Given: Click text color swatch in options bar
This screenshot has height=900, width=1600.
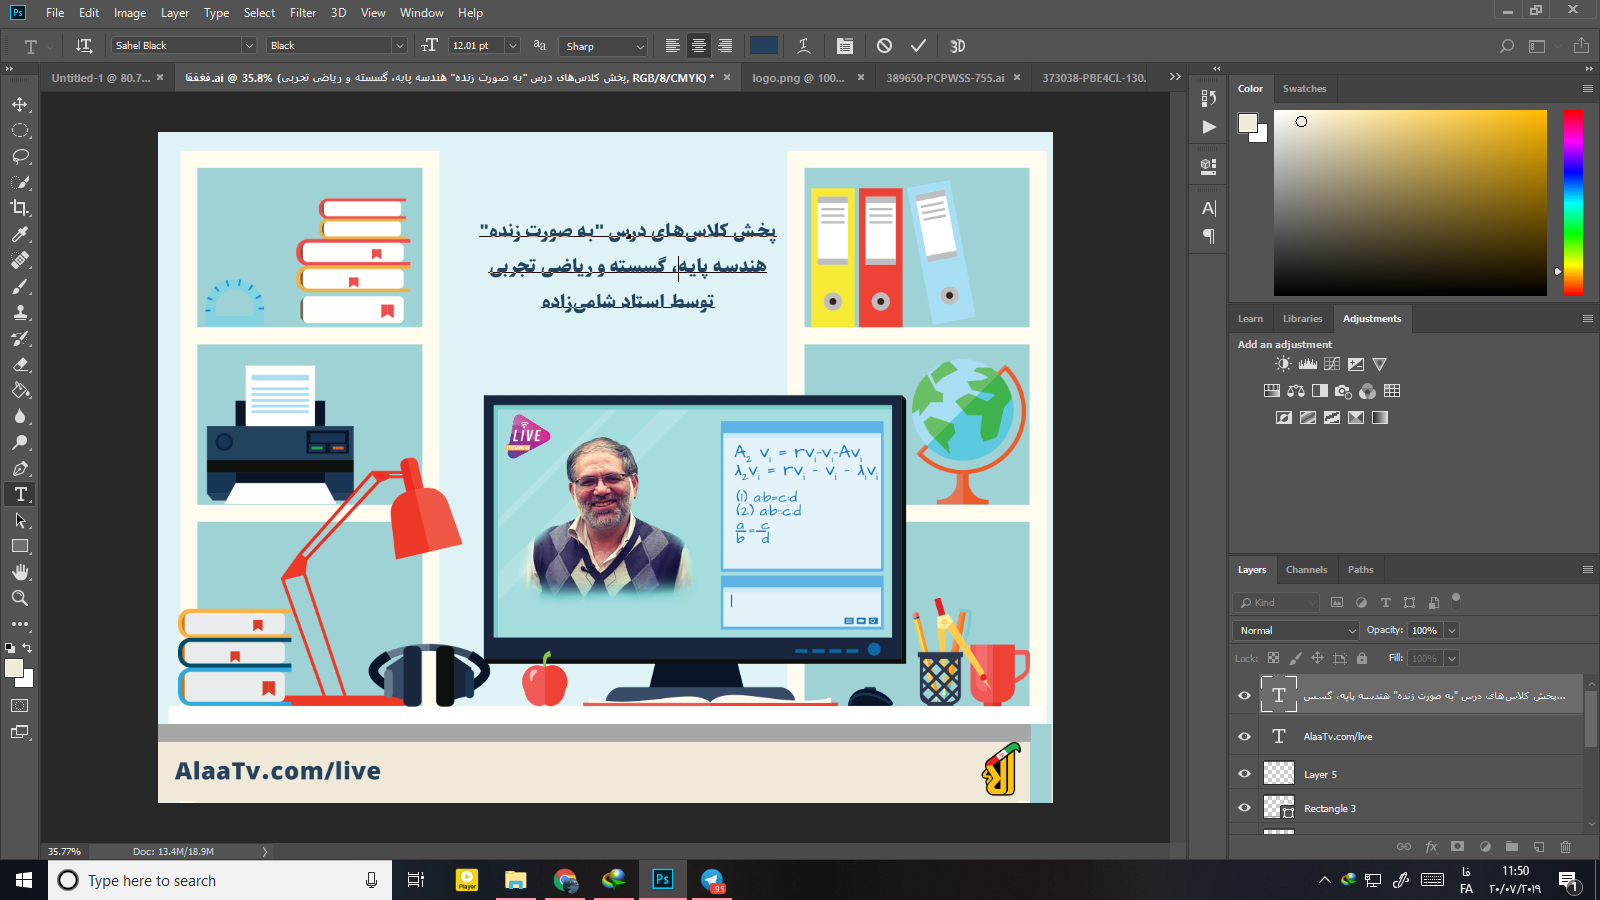Looking at the screenshot, I should [x=764, y=46].
